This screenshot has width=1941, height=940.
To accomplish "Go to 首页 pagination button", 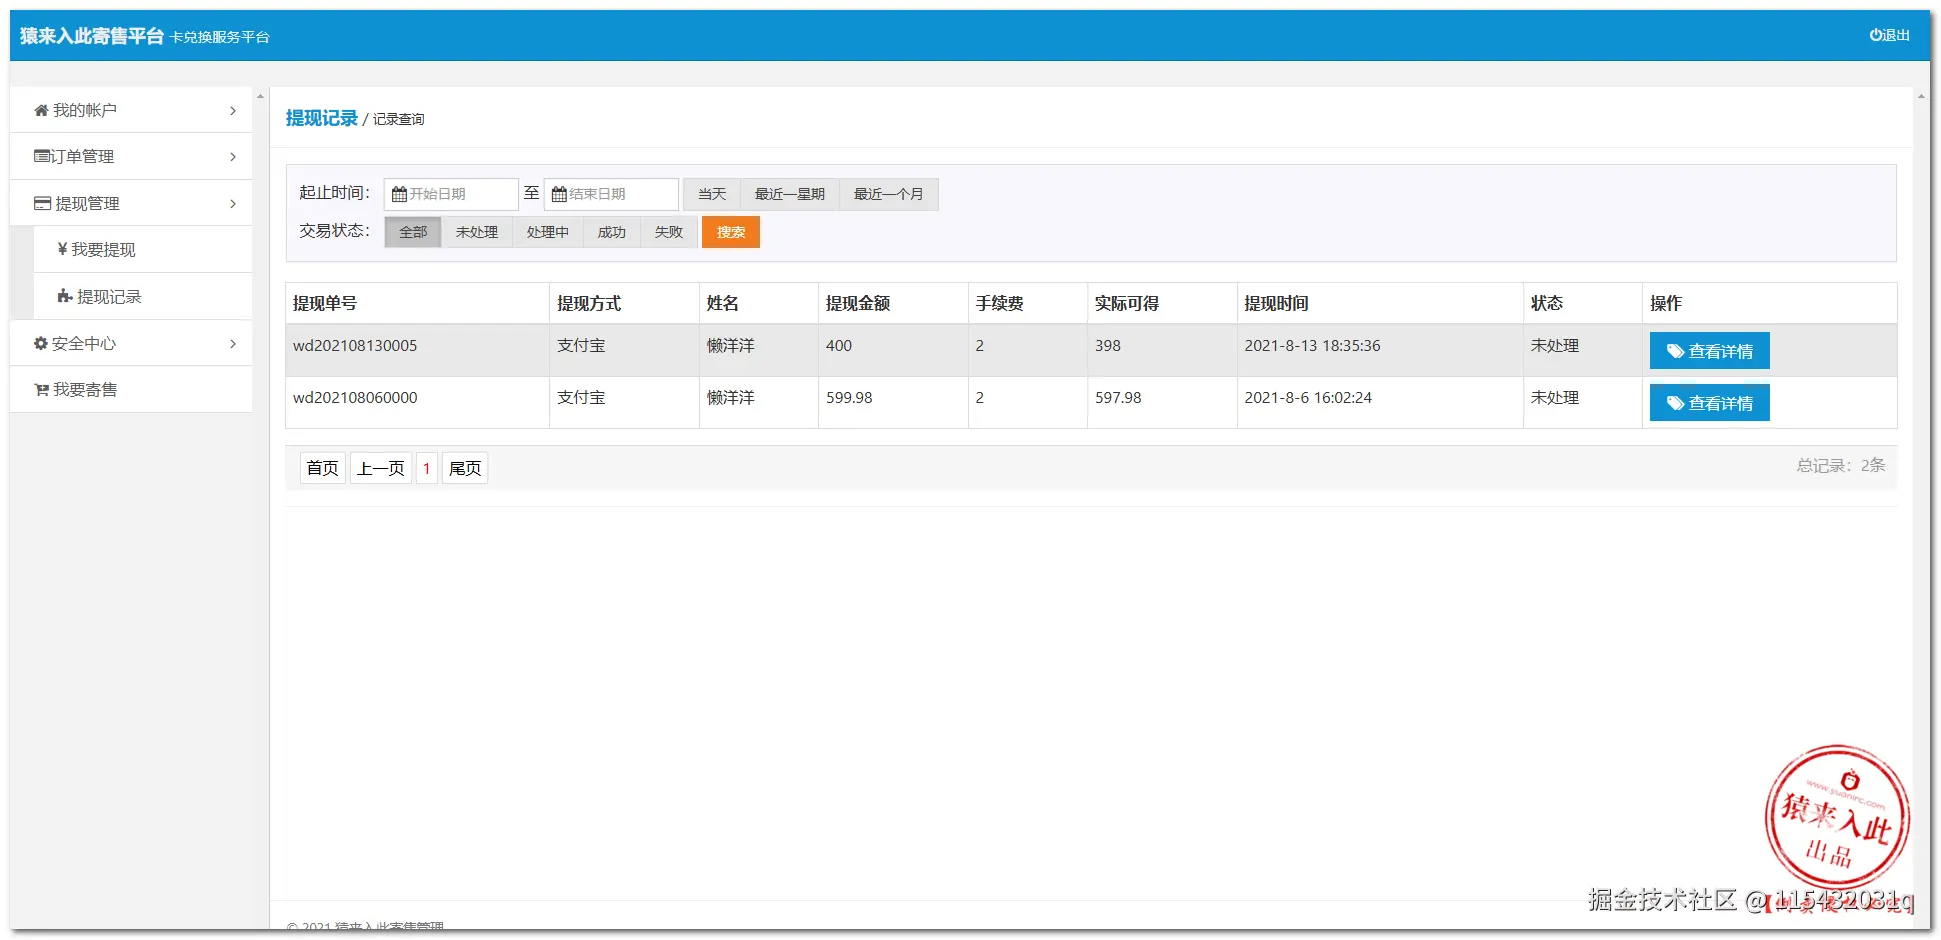I will click(323, 468).
